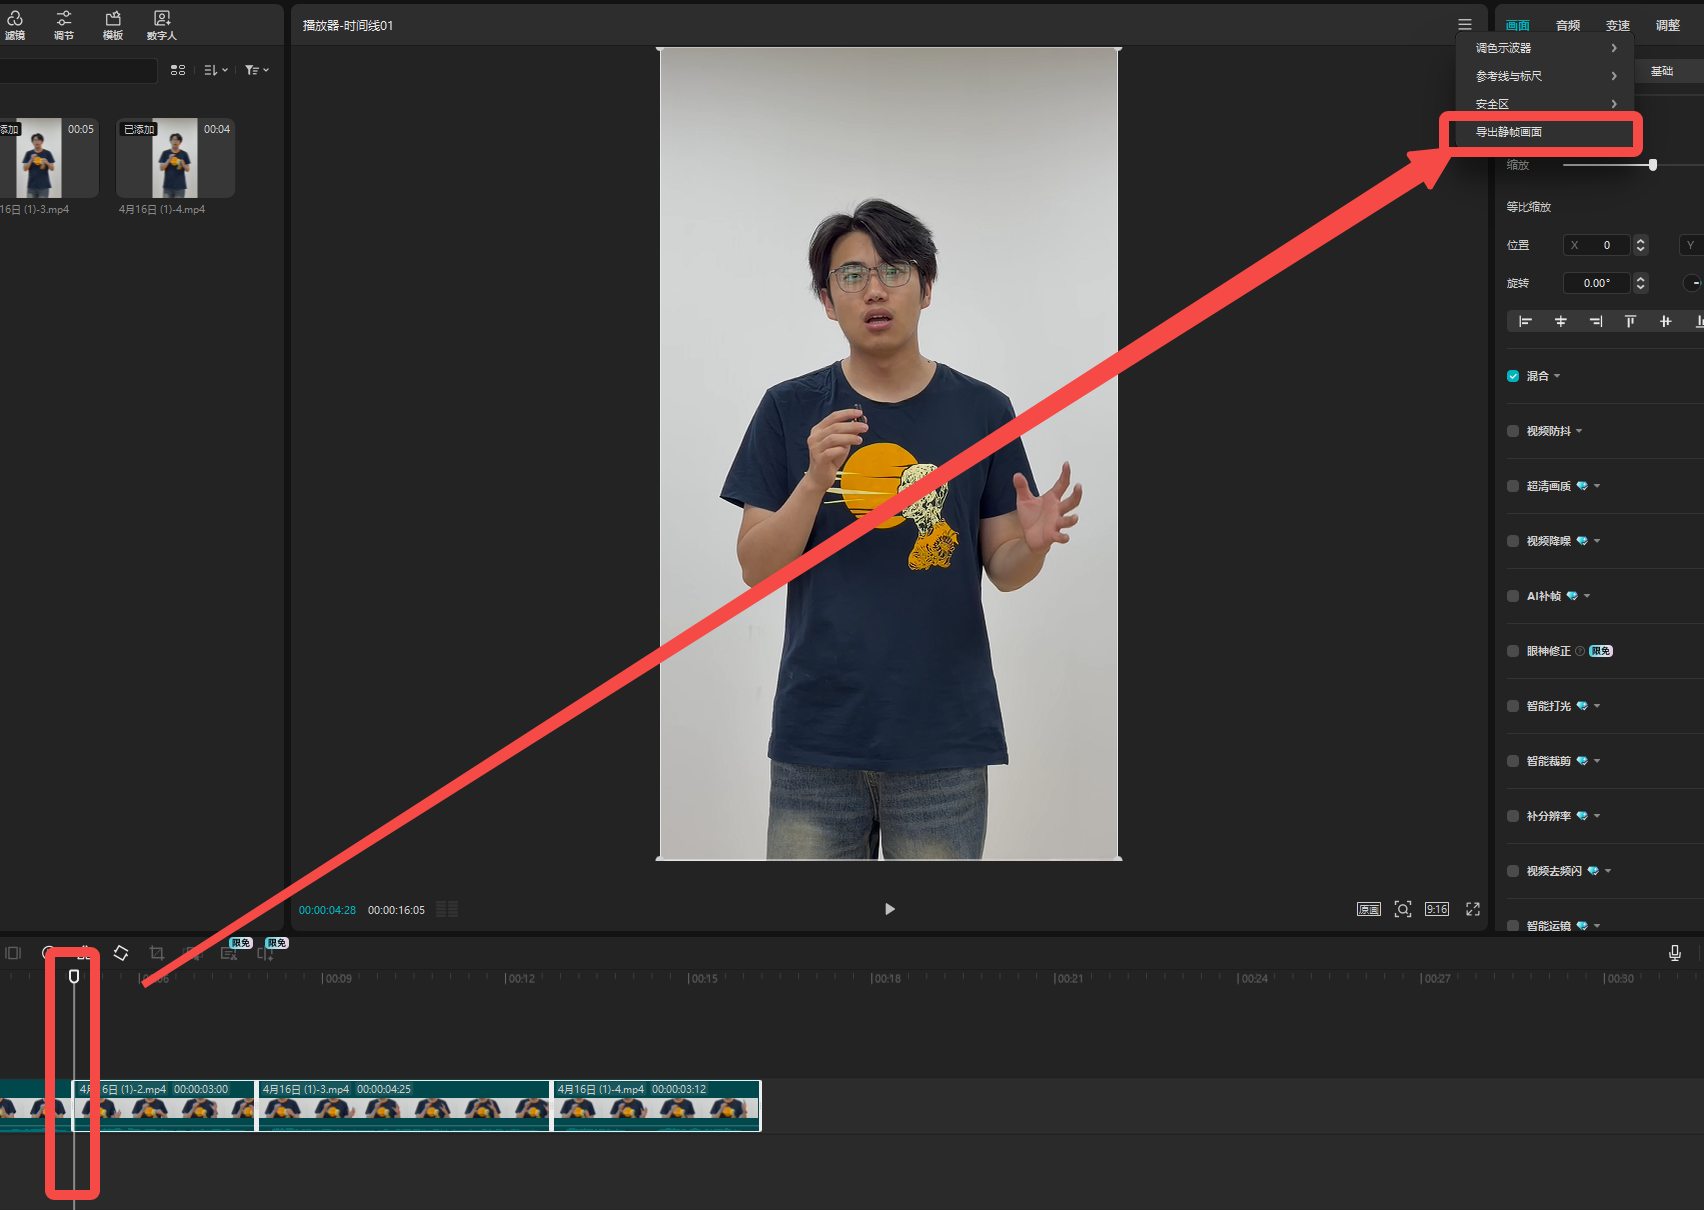Image resolution: width=1704 pixels, height=1210 pixels.
Task: Click the rotate icon in timeline toolbar
Action: click(x=121, y=953)
